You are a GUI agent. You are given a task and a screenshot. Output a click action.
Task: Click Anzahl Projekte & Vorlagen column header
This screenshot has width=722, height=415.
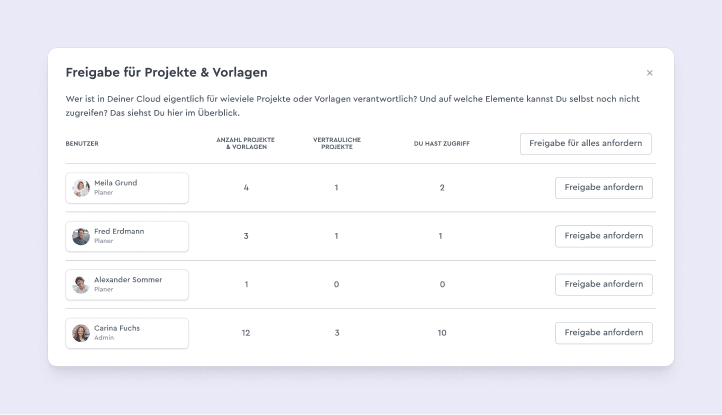click(246, 143)
